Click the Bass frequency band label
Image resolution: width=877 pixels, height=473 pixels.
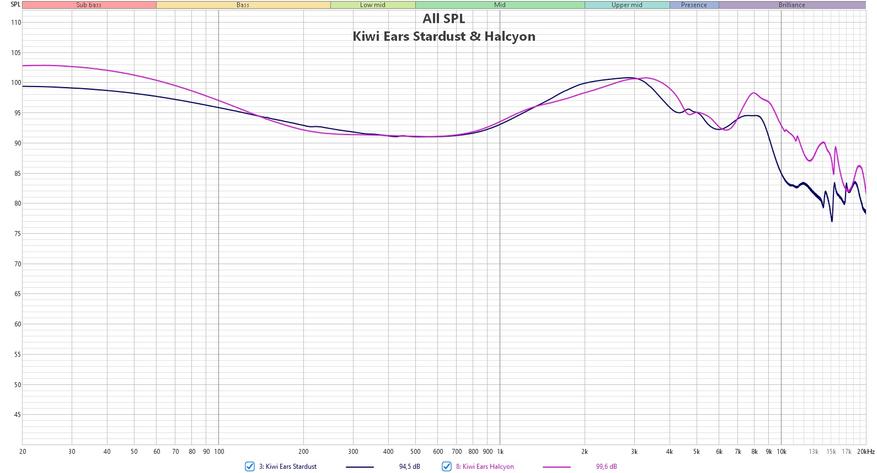tap(243, 5)
